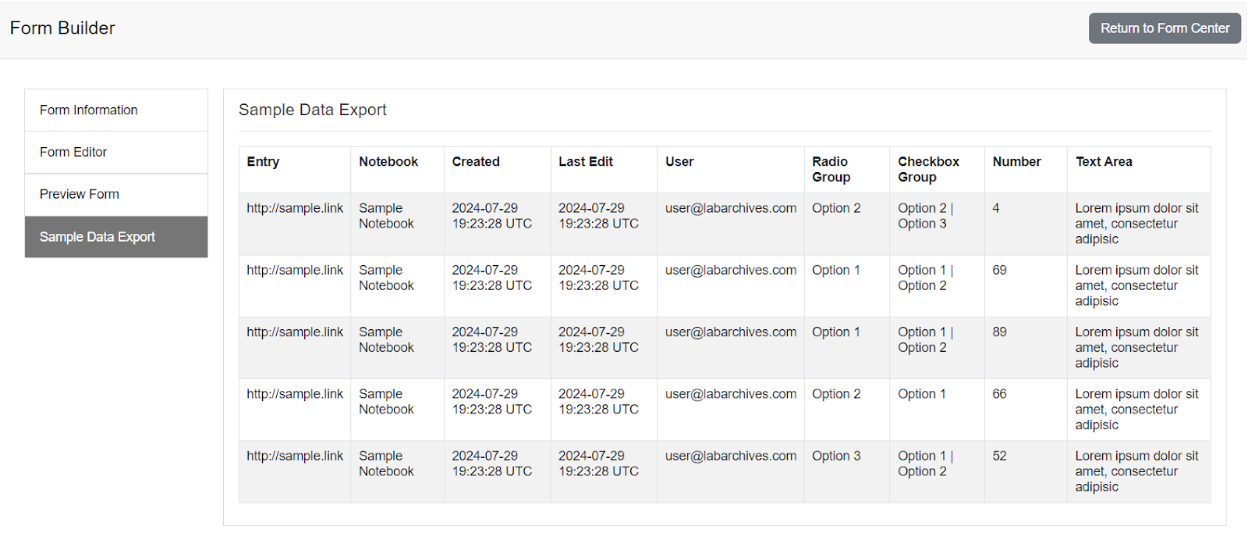The image size is (1247, 556).
Task: Click the Text Area column header
Action: click(x=1104, y=162)
